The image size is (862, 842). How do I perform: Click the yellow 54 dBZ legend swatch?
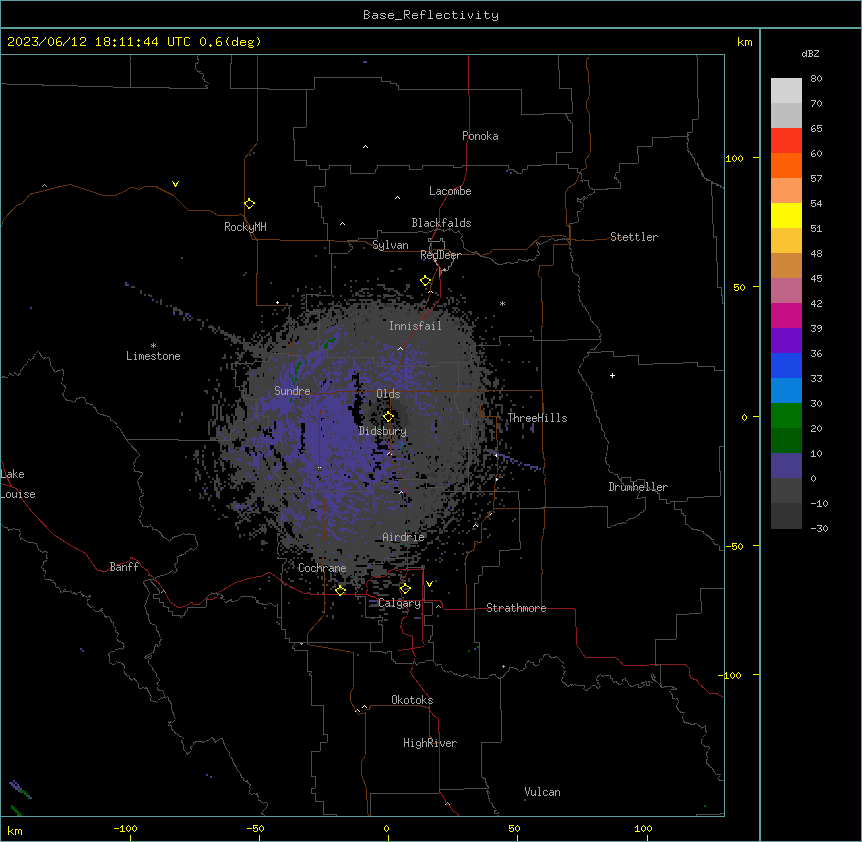point(786,215)
